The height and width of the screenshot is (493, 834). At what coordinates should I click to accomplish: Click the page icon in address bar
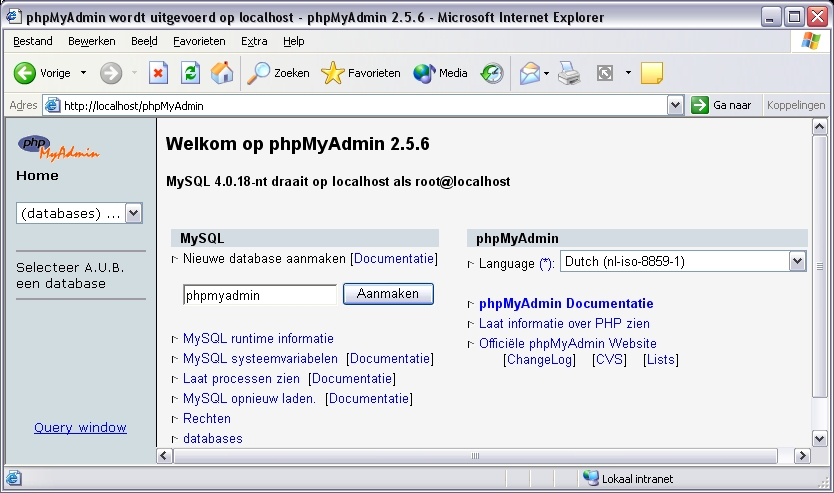pos(52,105)
